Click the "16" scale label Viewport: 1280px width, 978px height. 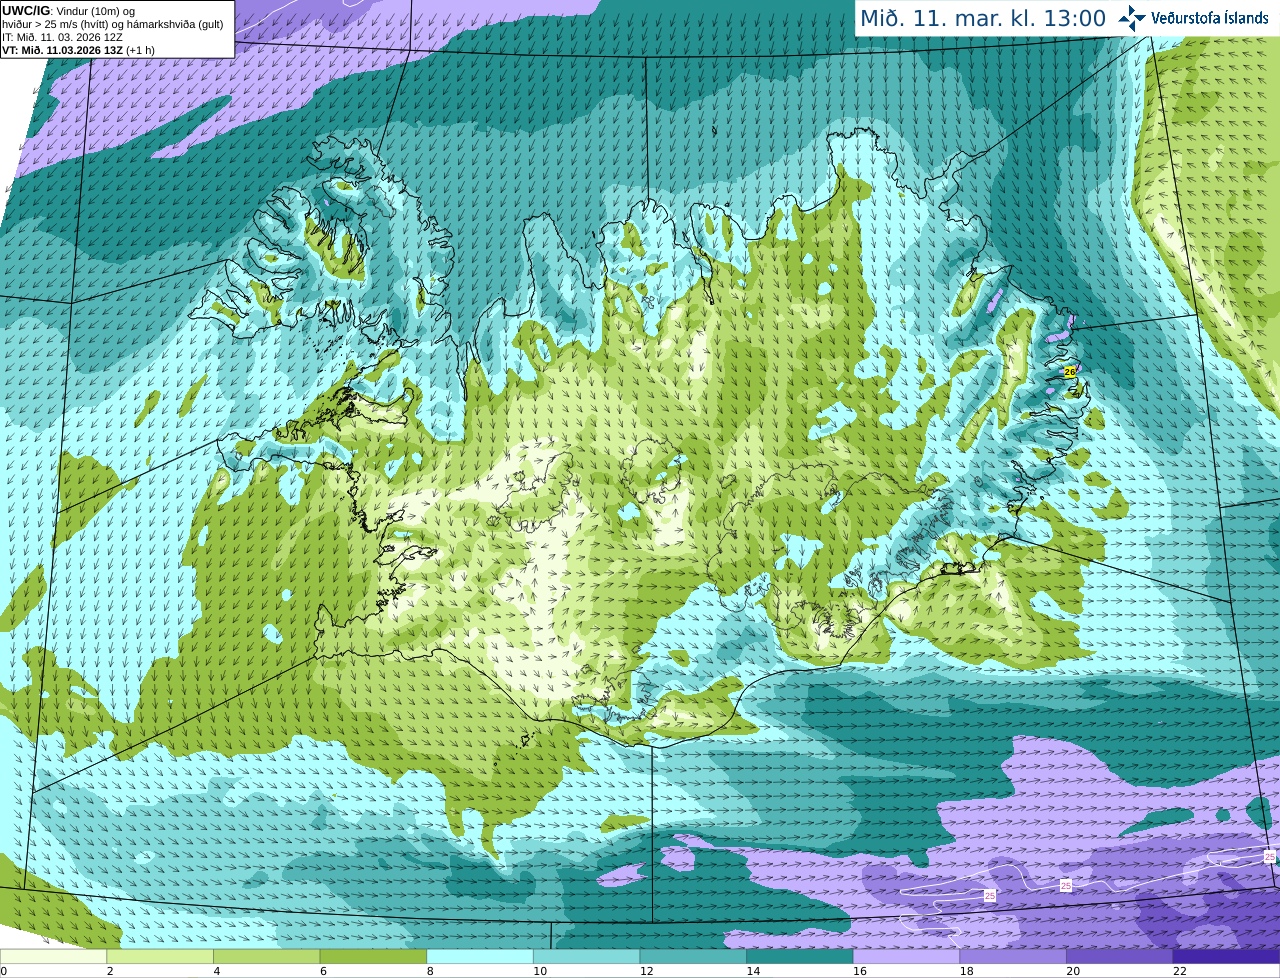(x=860, y=971)
